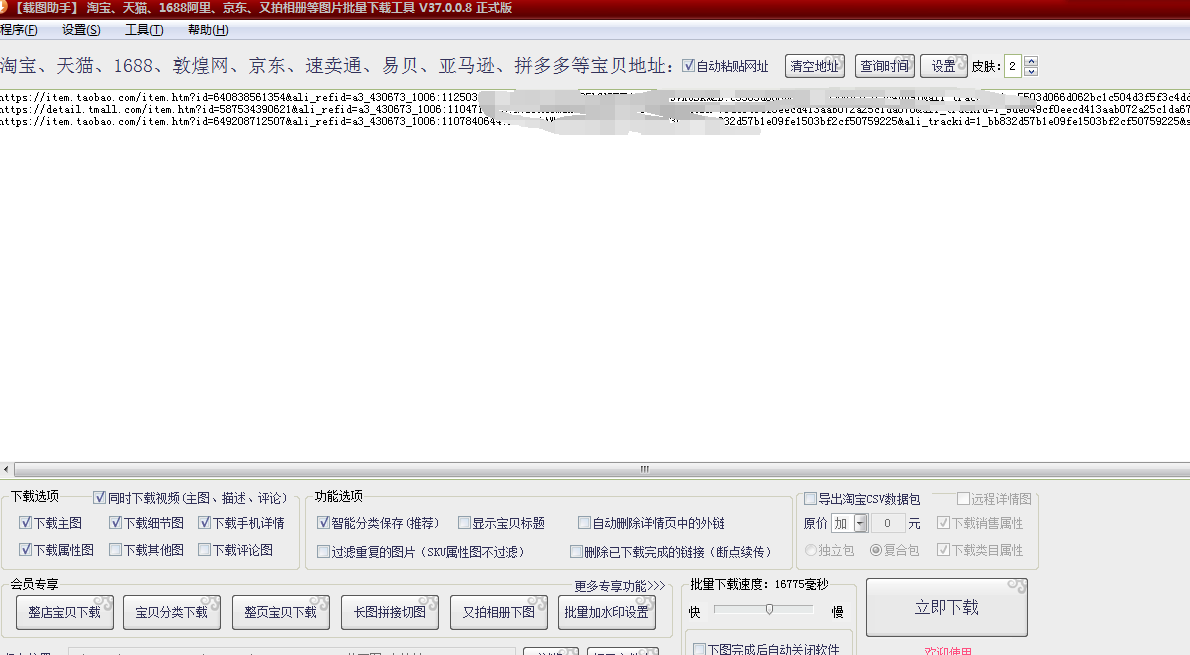Click the 清空地址 button

coord(815,66)
